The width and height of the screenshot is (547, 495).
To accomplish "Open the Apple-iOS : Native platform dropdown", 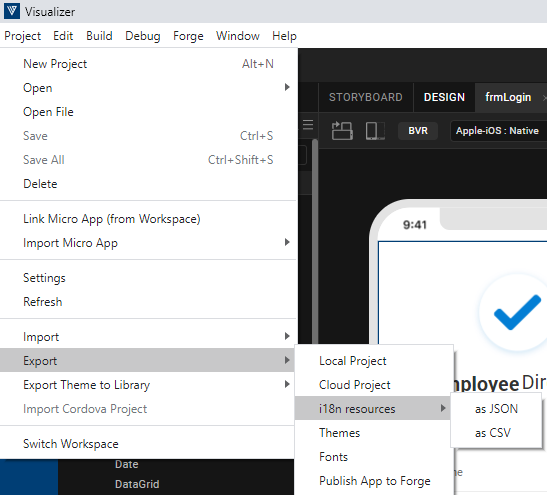I will pos(499,131).
